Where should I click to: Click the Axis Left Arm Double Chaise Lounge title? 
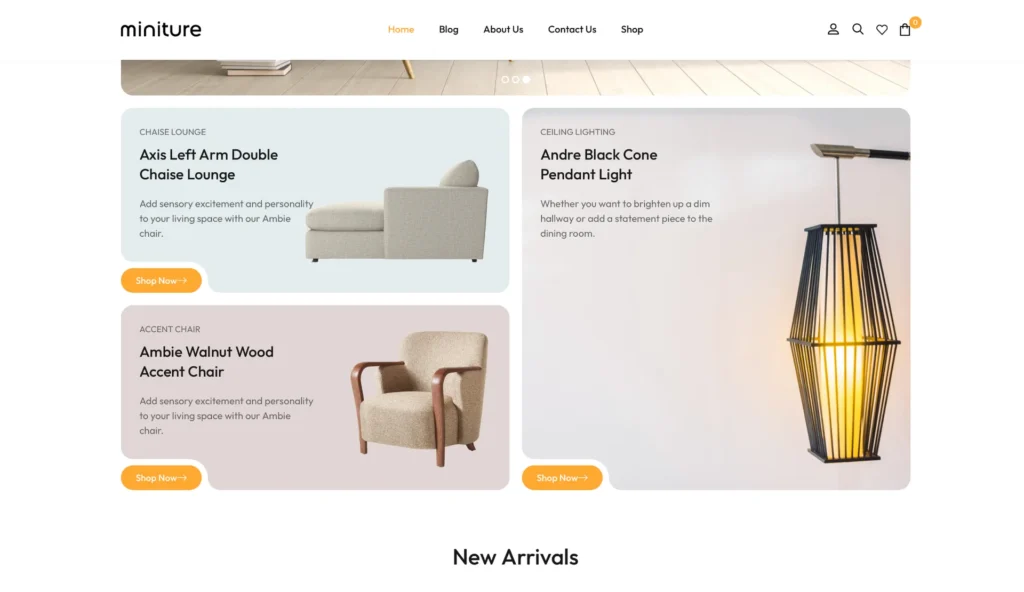click(208, 165)
